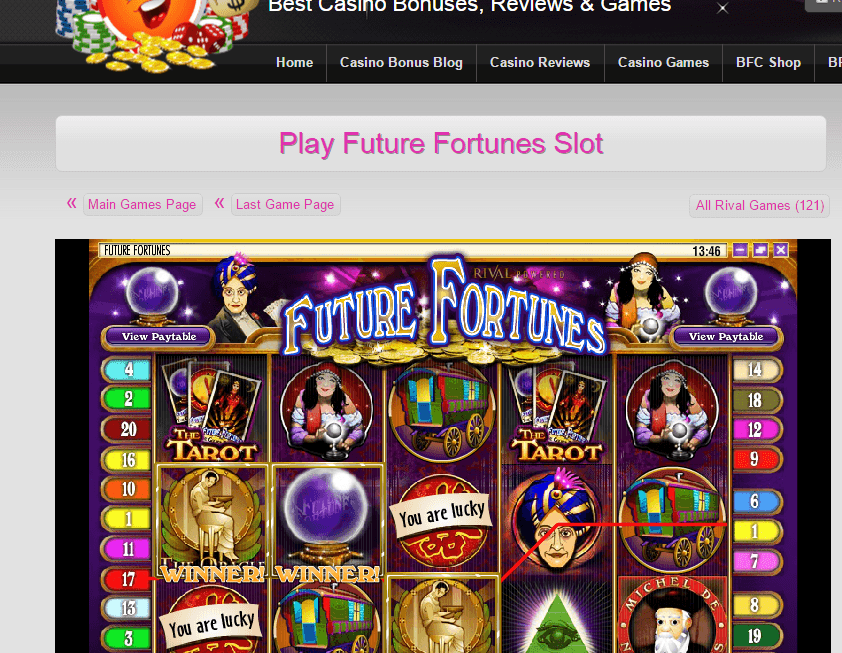Screen dimensions: 842x653
Task: Minimize the Future Fortunes game window
Action: coord(740,250)
